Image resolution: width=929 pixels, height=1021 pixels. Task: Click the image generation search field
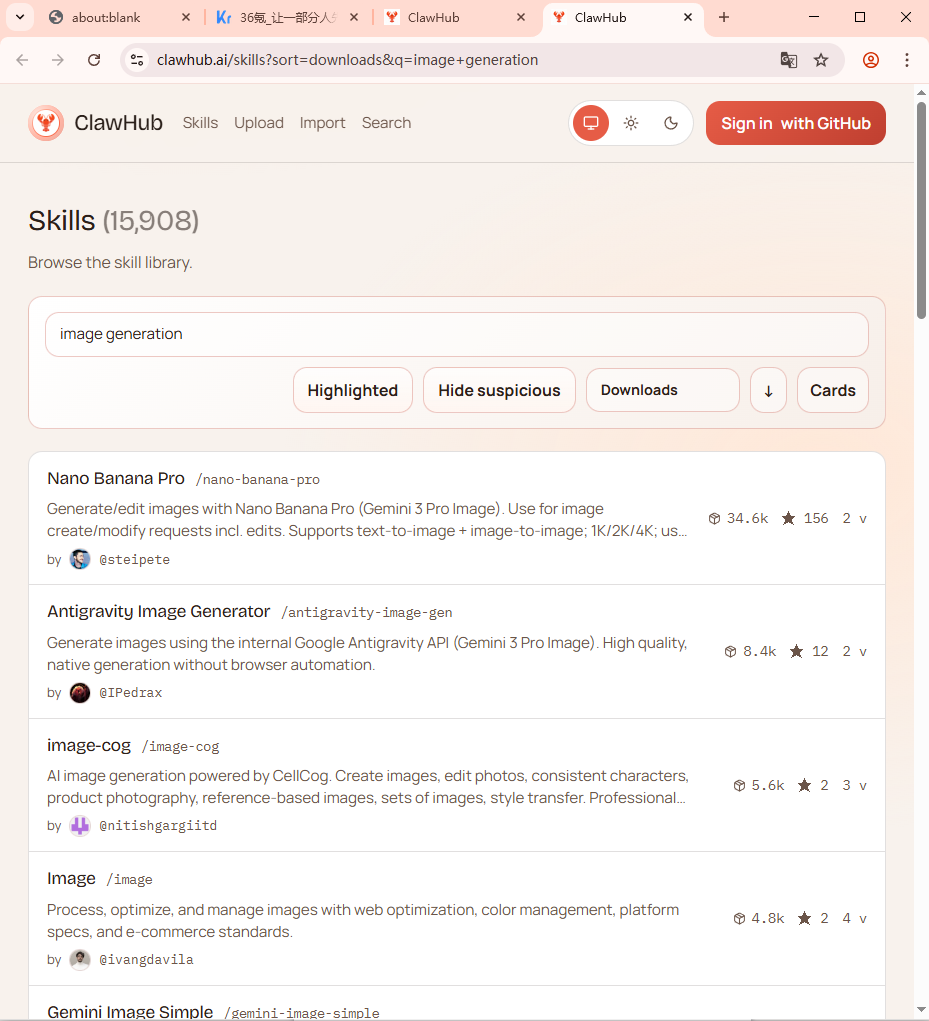point(456,334)
